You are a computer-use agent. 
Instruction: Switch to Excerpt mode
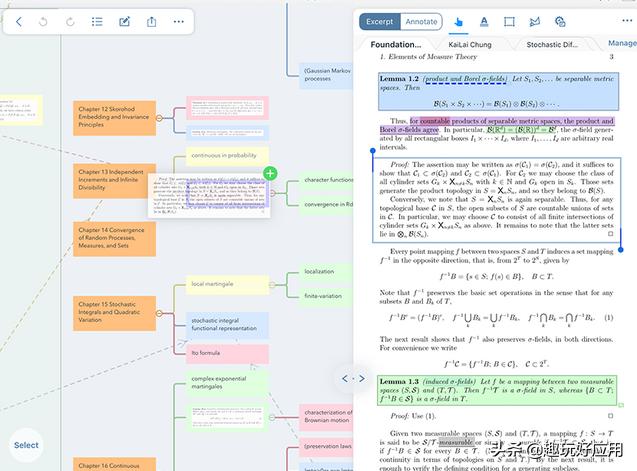click(x=379, y=22)
